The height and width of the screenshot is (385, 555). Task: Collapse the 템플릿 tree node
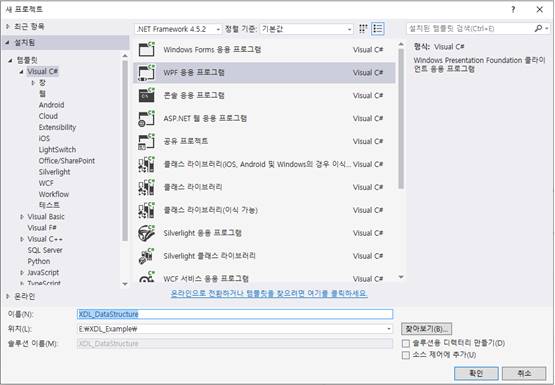pos(11,61)
